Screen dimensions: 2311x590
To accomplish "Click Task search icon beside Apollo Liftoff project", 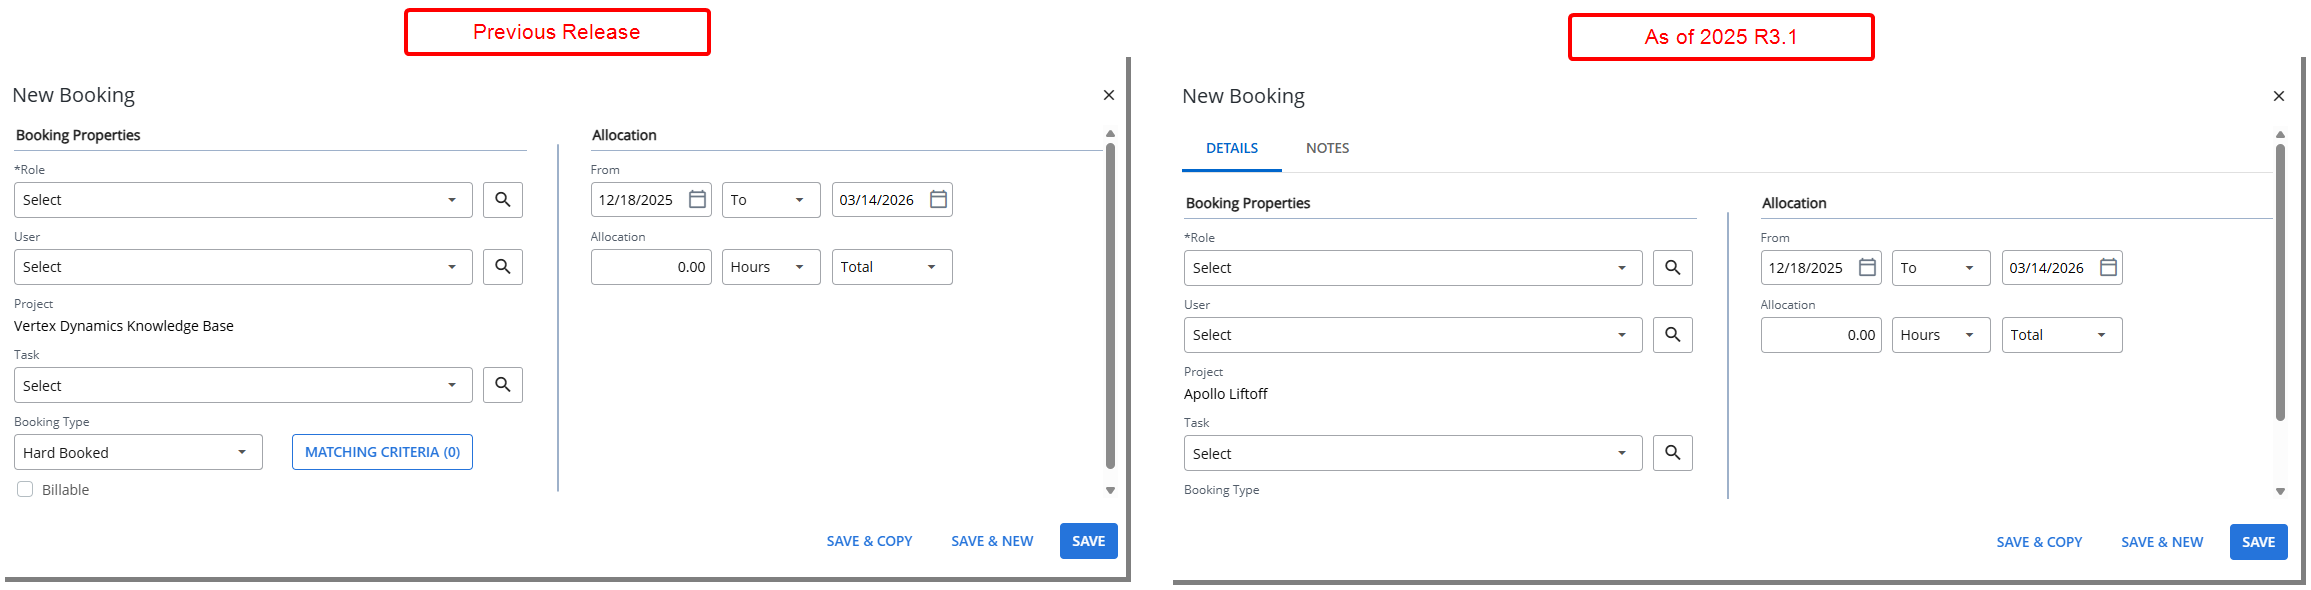I will 1672,453.
